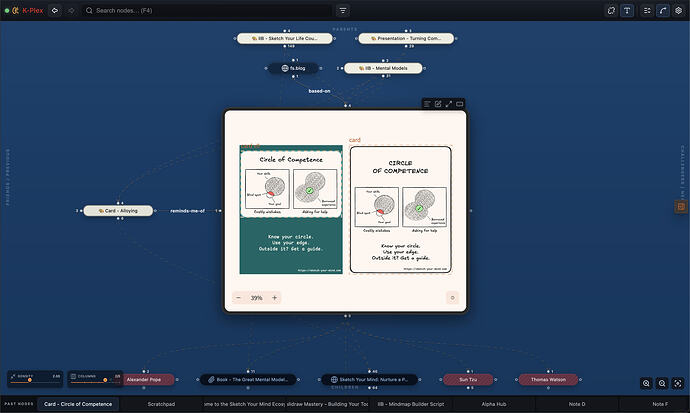Zoom out the preview with the minus button
The image size is (690, 413).
(239, 298)
